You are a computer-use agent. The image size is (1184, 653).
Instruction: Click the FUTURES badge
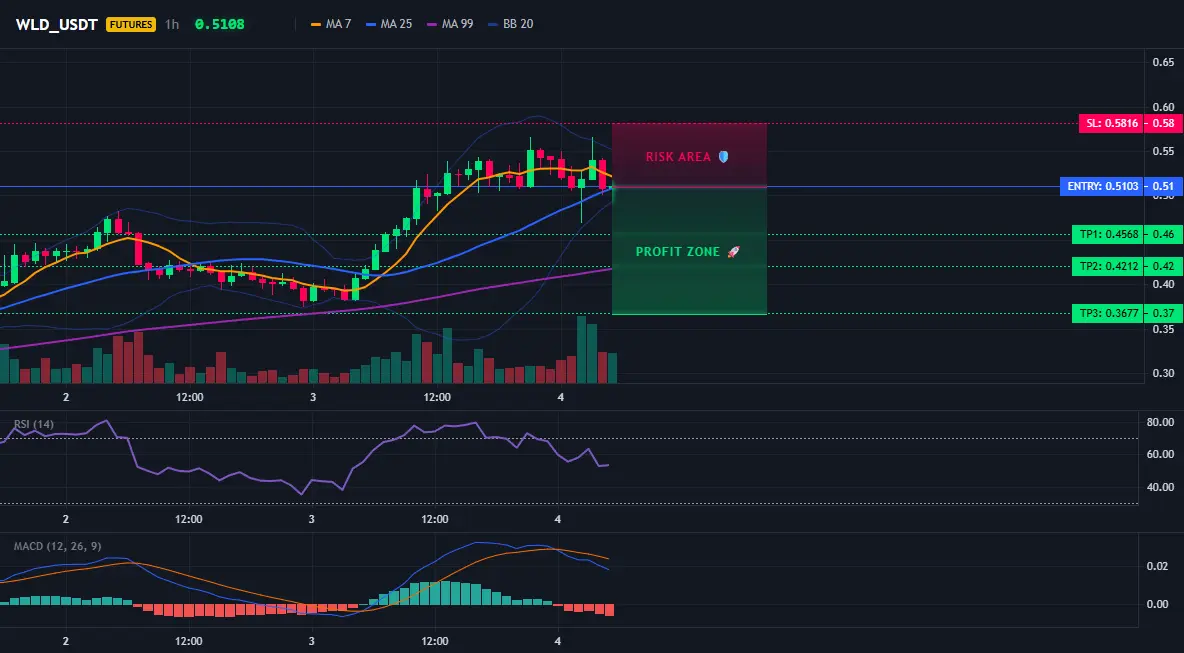(131, 24)
